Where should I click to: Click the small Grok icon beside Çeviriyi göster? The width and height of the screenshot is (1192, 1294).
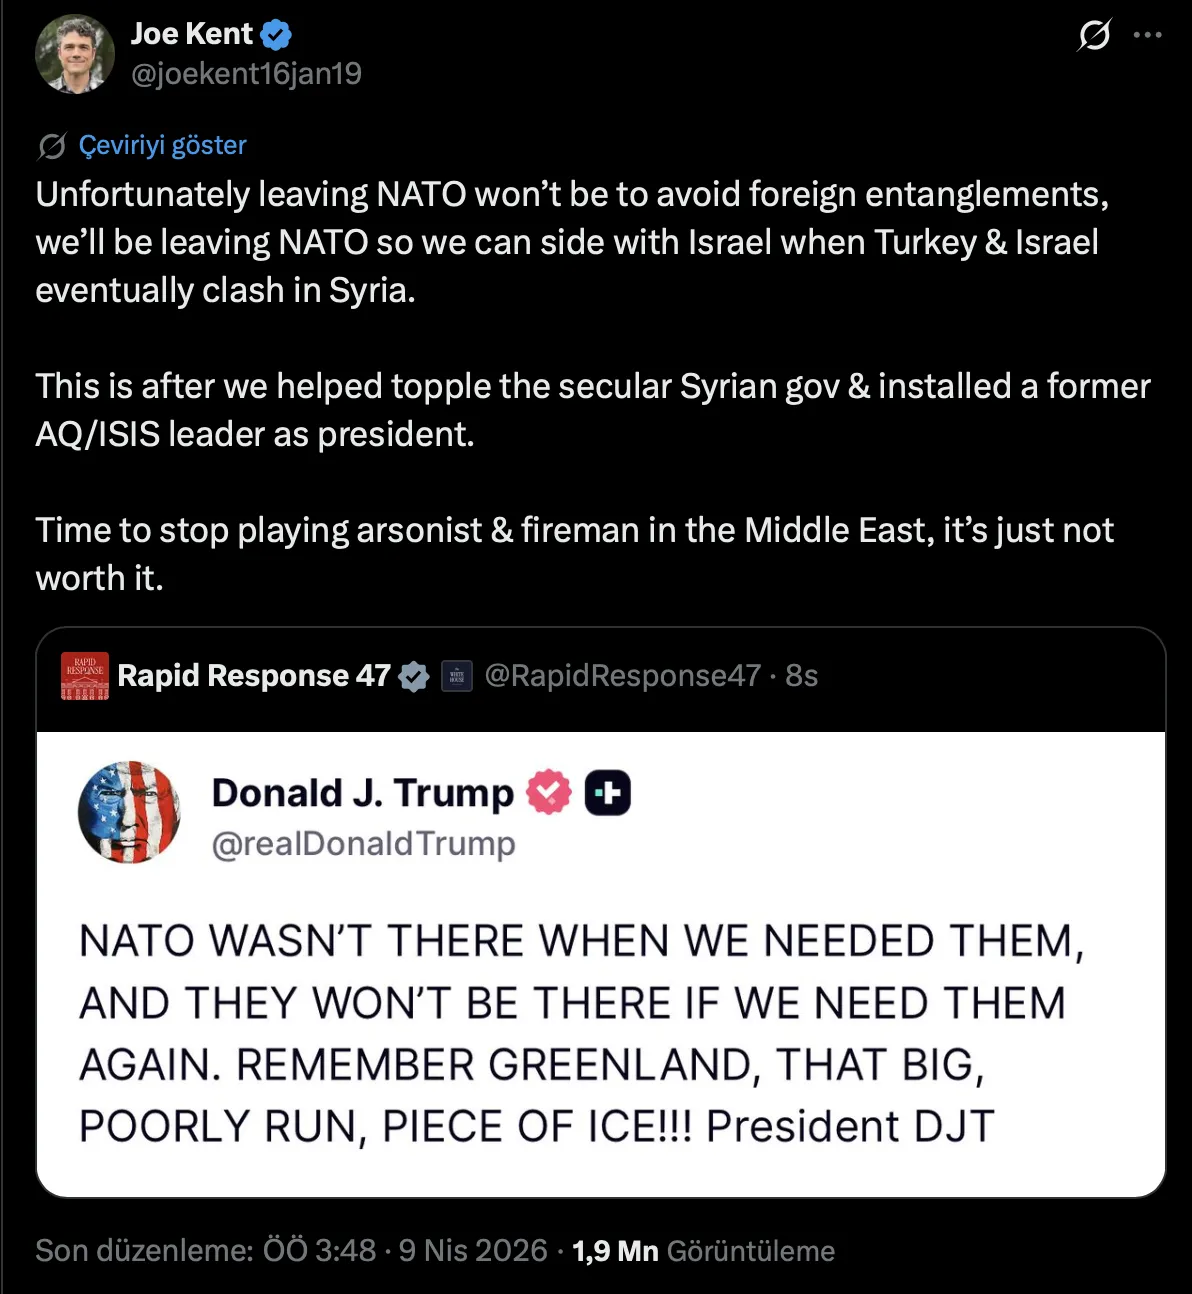[x=52, y=146]
